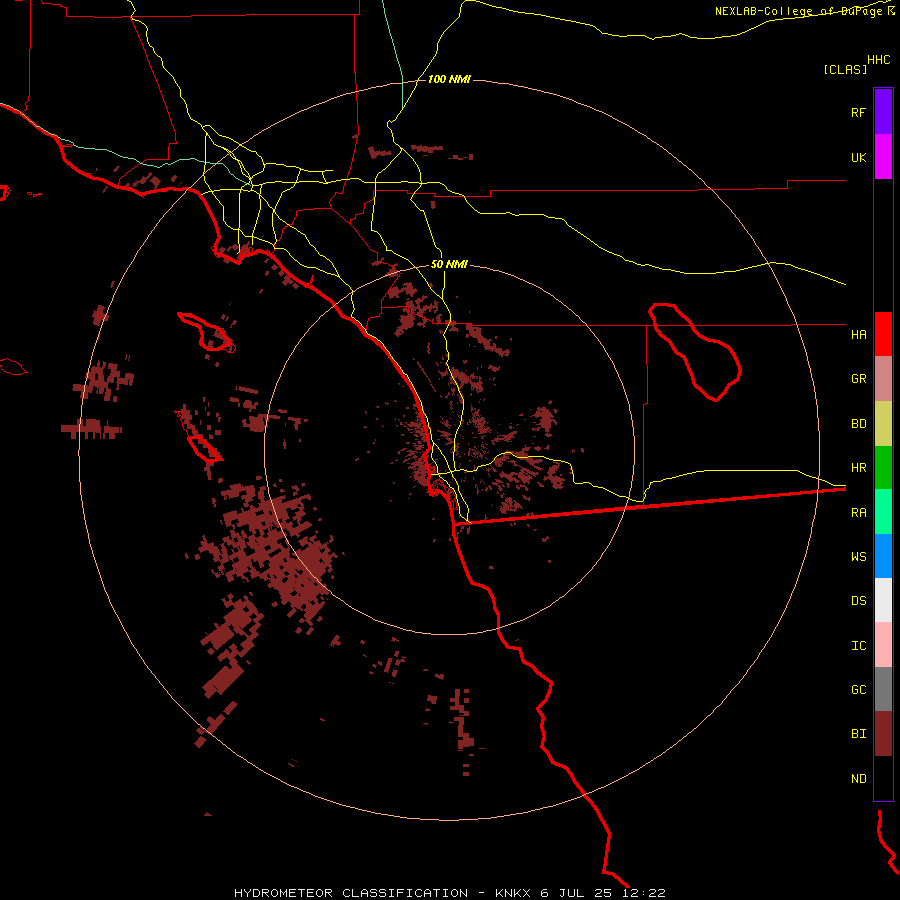Image resolution: width=900 pixels, height=900 pixels.
Task: Click the BD legend label
Action: pos(858,424)
